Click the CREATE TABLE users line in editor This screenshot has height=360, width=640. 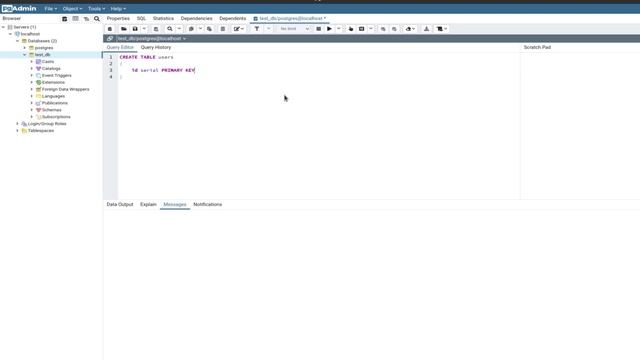coord(147,57)
